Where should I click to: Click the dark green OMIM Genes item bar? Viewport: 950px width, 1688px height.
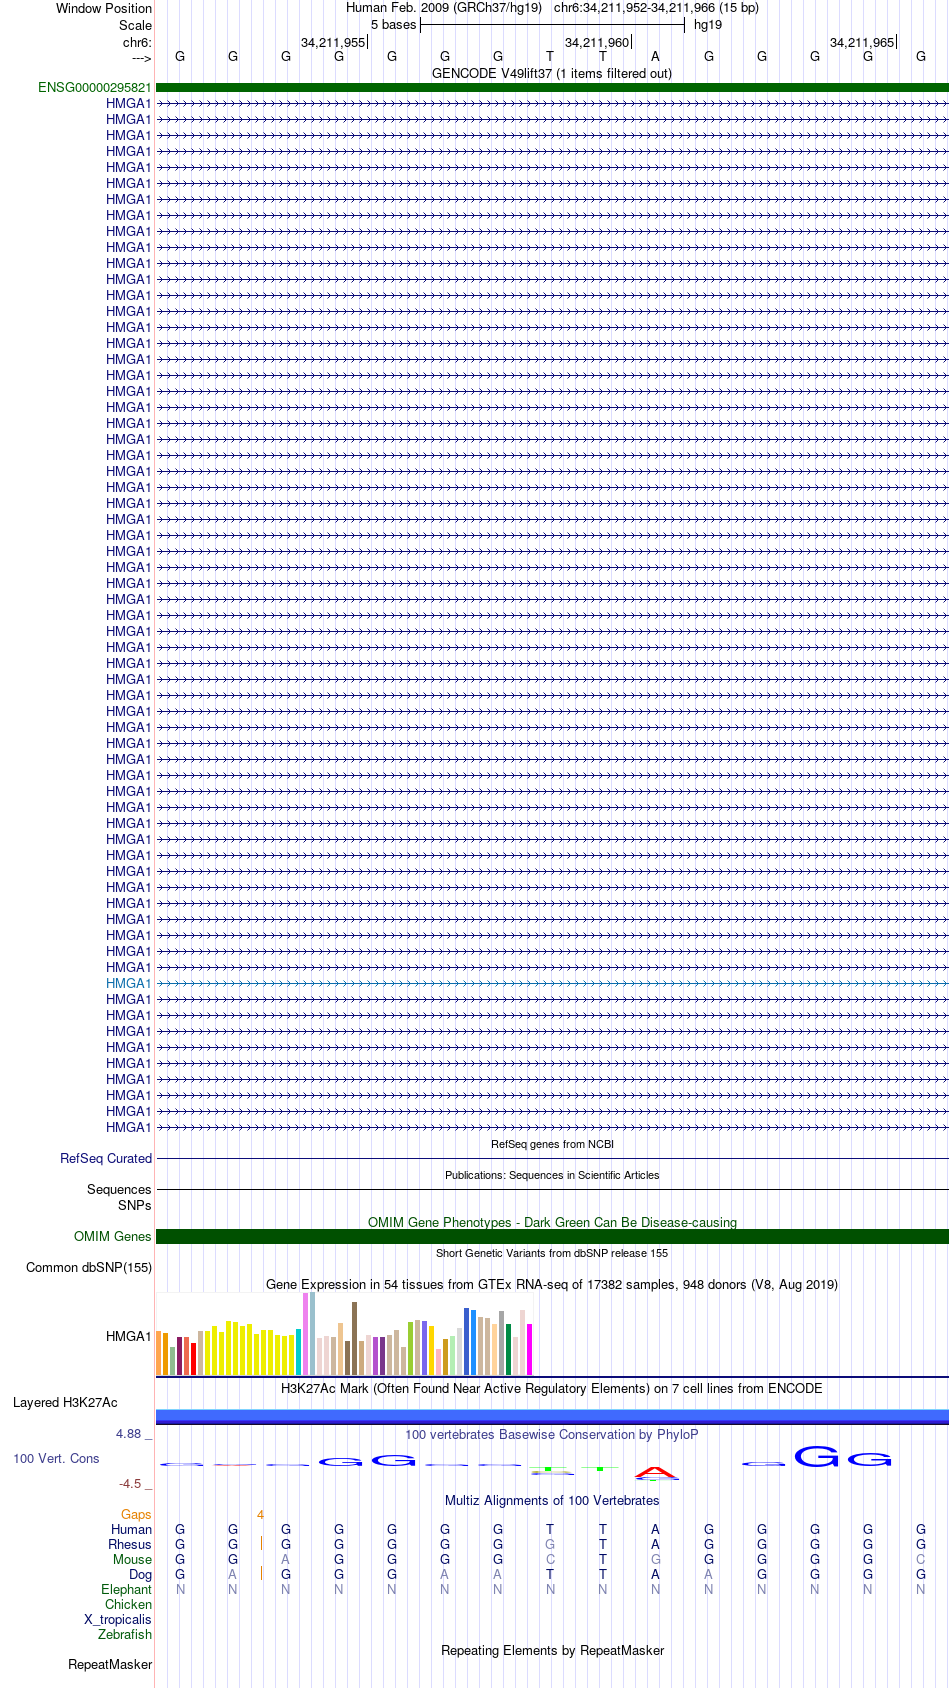click(552, 1236)
